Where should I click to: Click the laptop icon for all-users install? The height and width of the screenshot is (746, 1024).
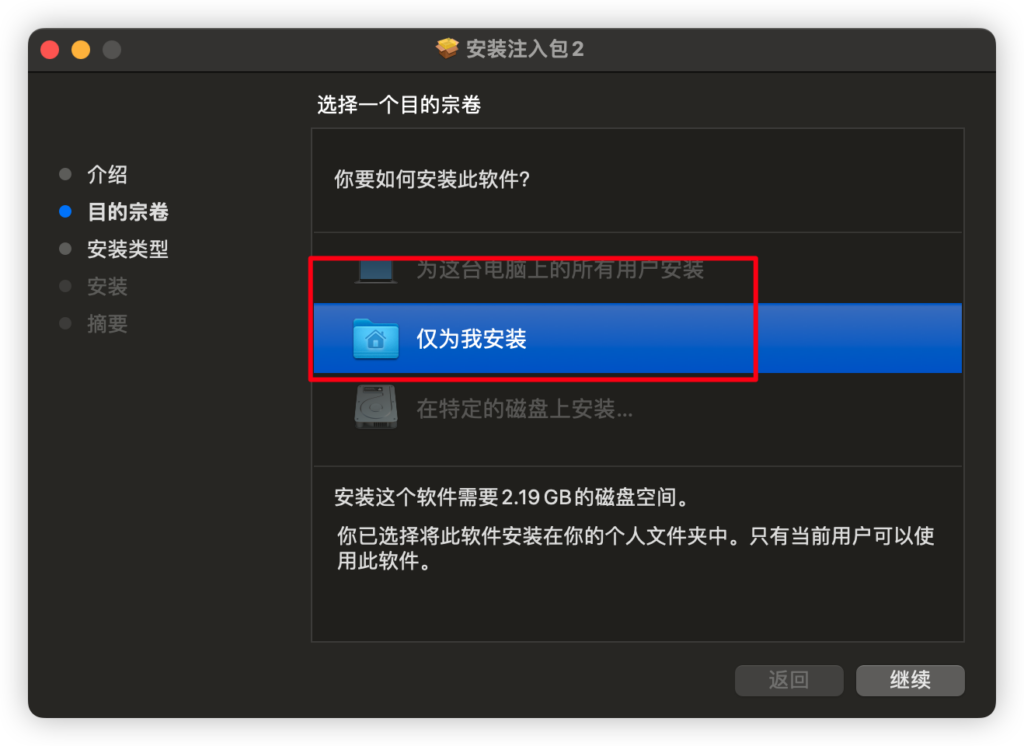[376, 271]
